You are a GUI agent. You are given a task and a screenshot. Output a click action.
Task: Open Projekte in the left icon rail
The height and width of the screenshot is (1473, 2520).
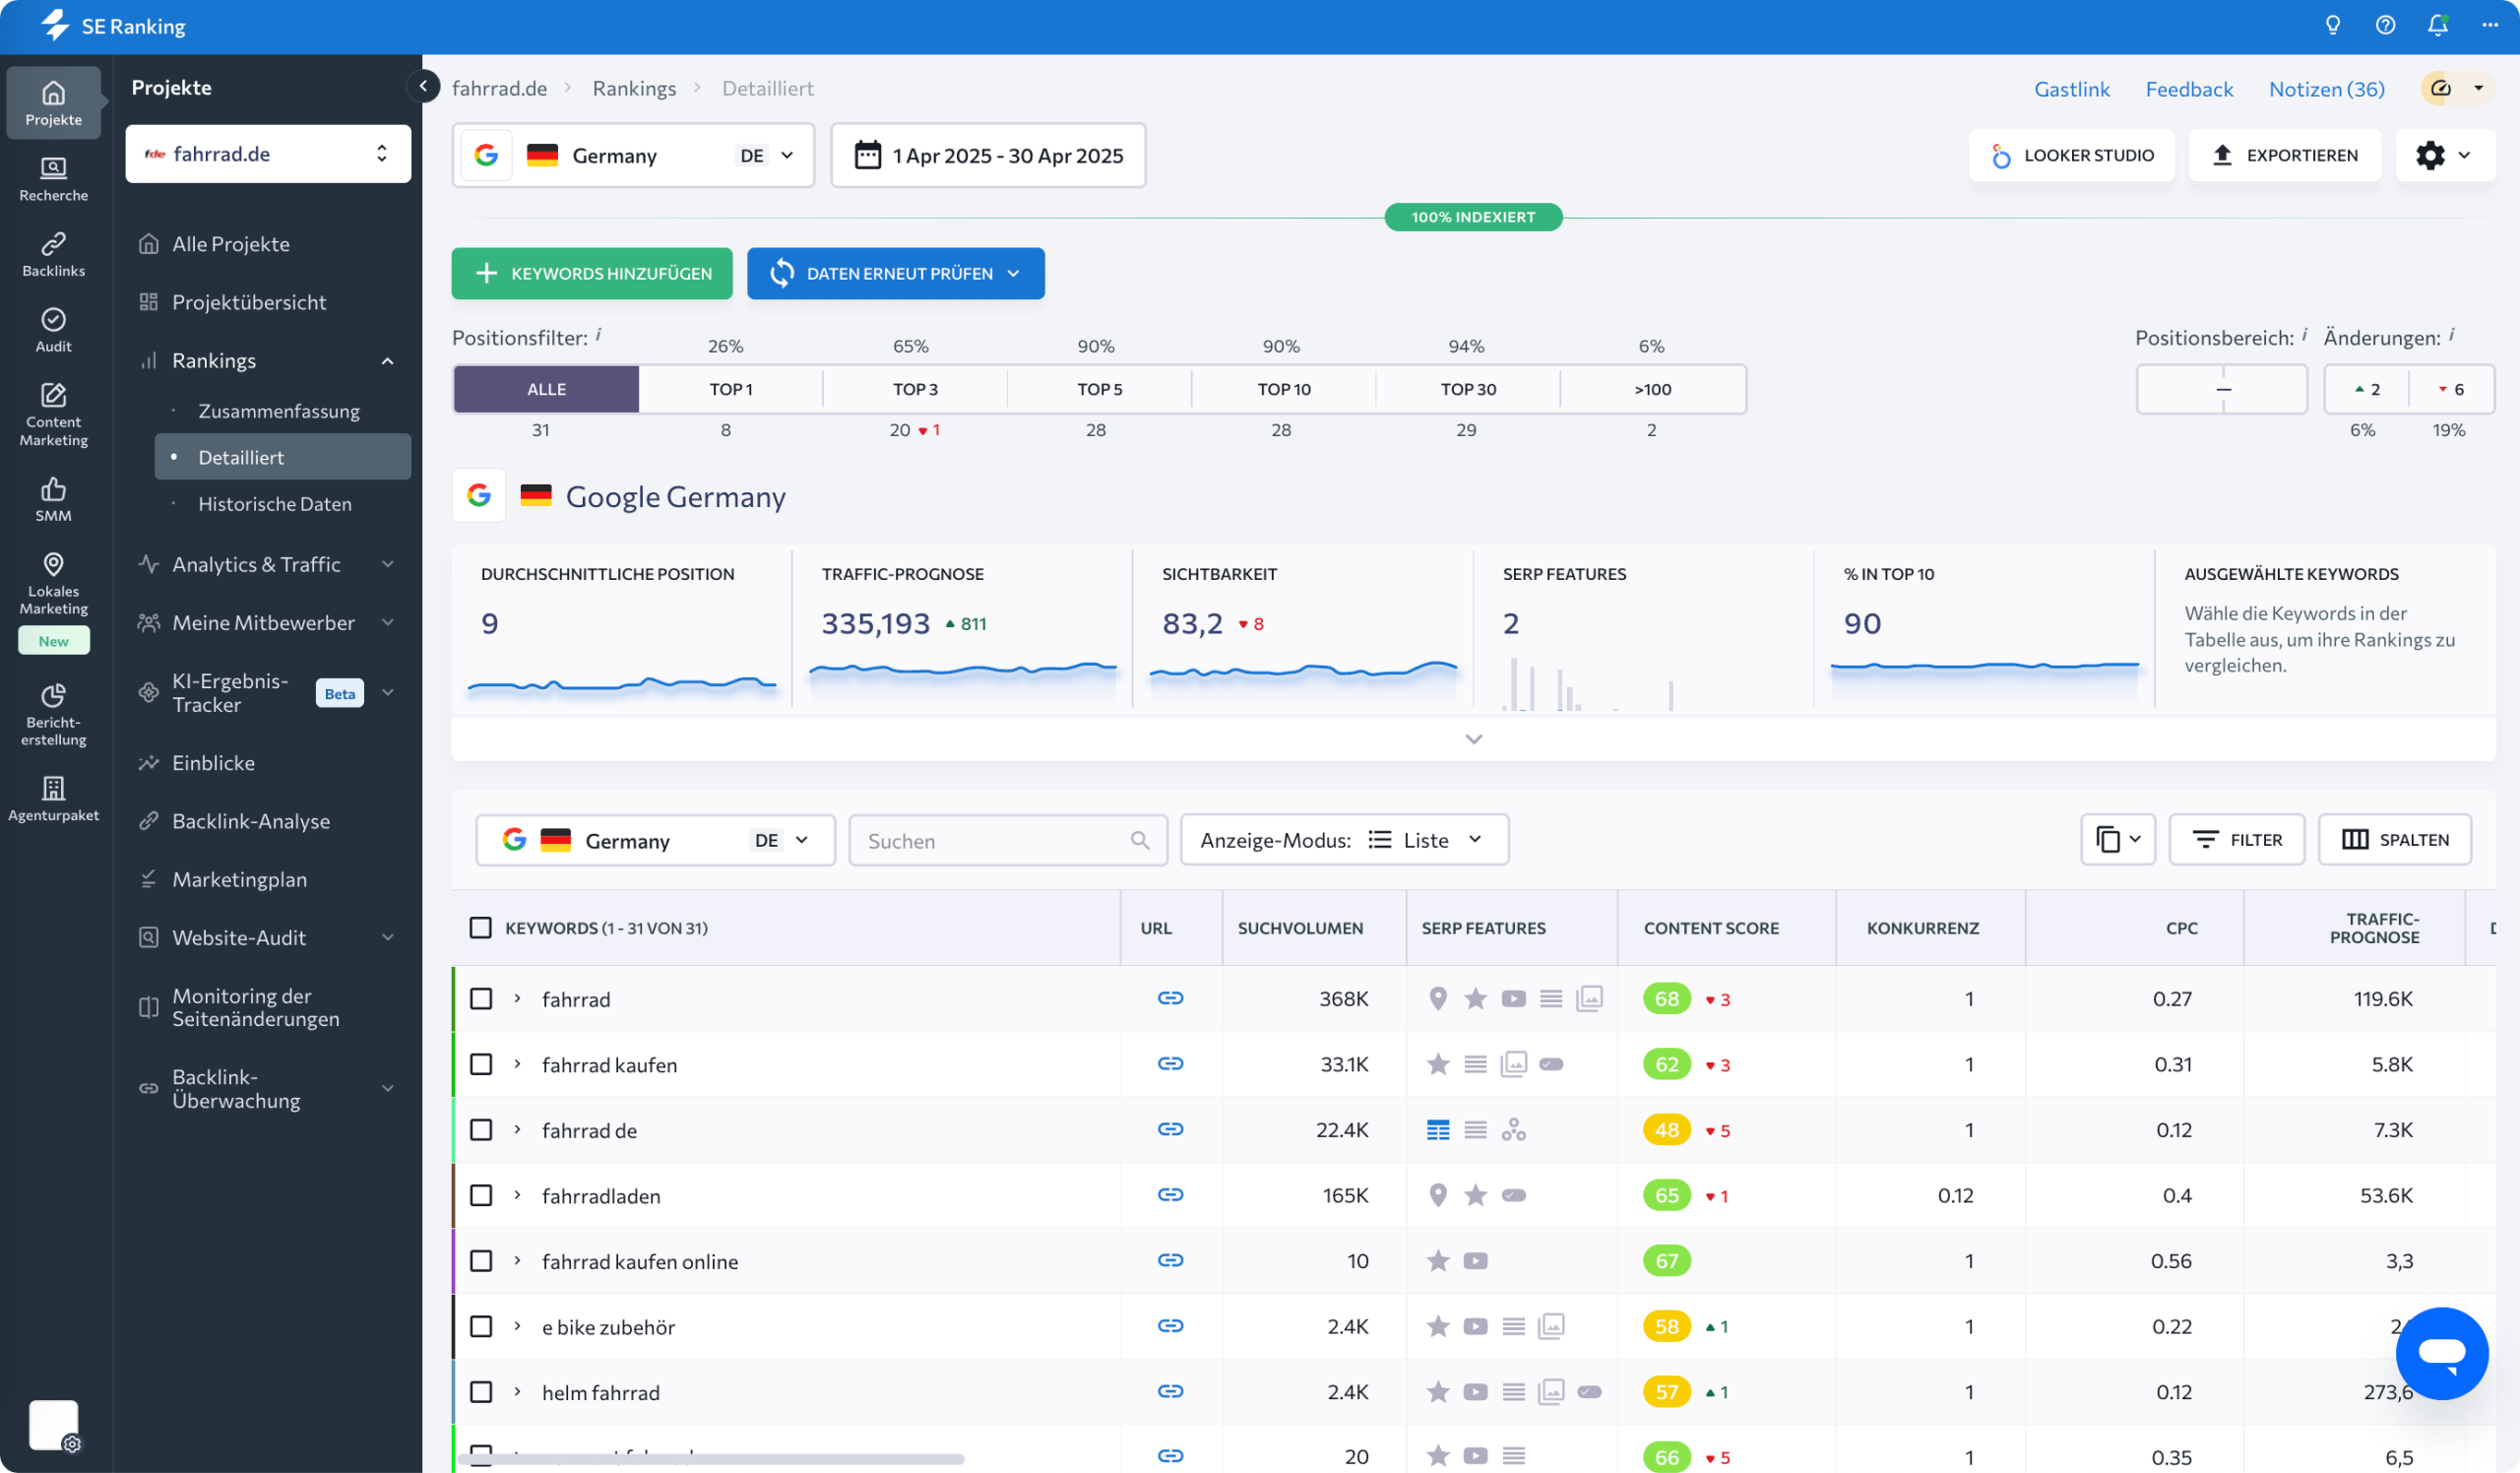[x=53, y=103]
